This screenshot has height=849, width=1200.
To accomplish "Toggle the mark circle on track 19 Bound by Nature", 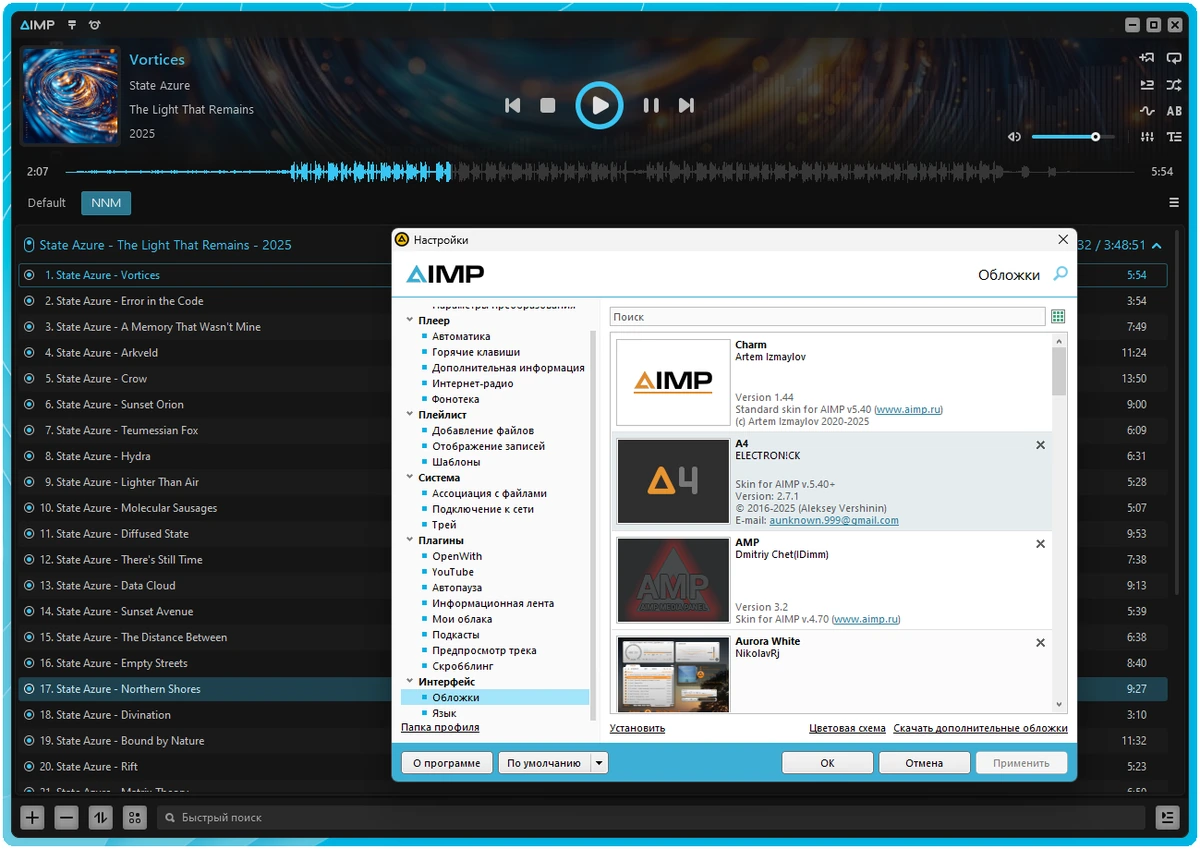I will [x=29, y=741].
